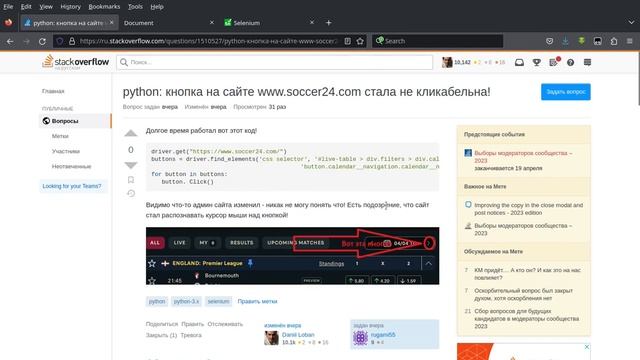This screenshot has height=360, width=640.
Task: Select Вопросы in the sidebar
Action: click(75, 121)
